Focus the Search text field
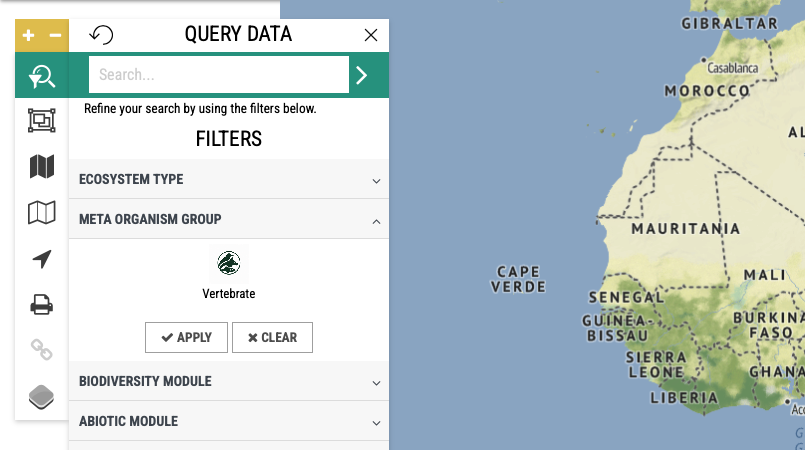 tap(219, 75)
